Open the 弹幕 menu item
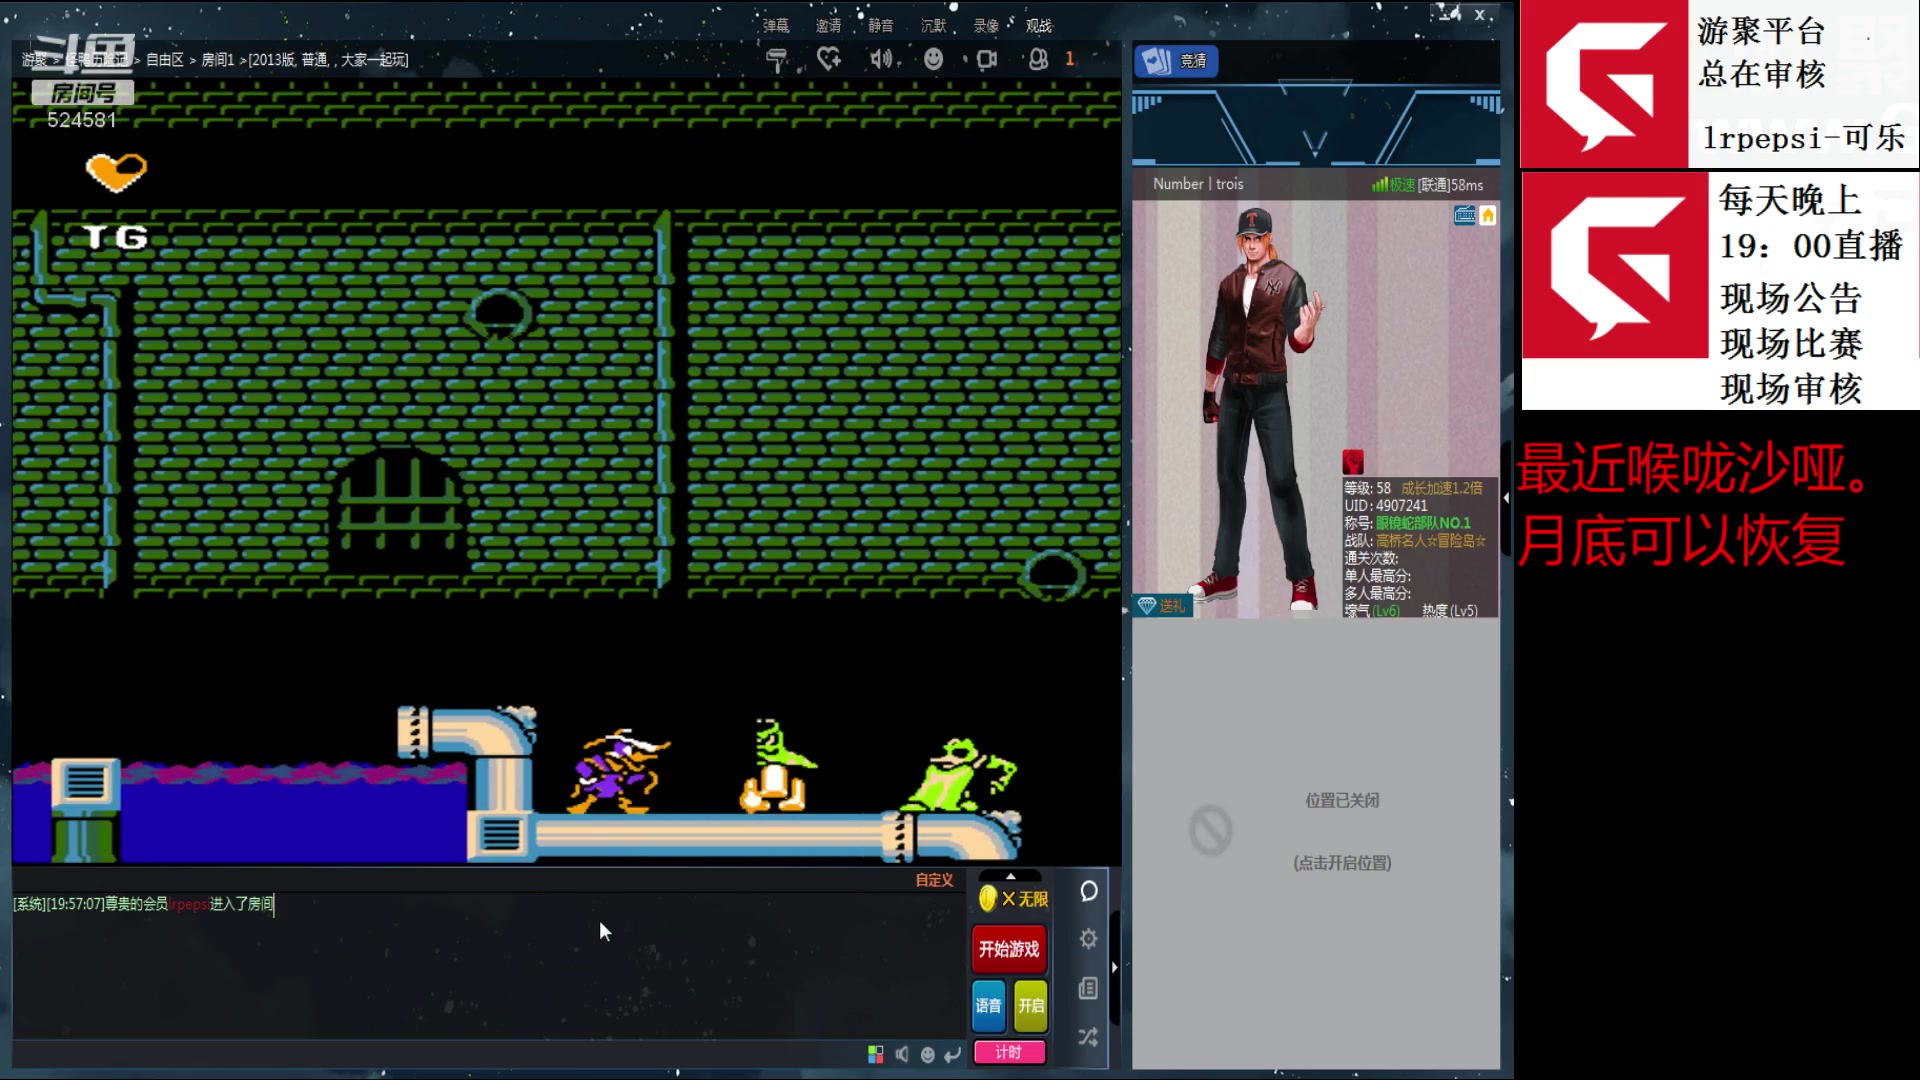The width and height of the screenshot is (1920, 1080). [776, 26]
